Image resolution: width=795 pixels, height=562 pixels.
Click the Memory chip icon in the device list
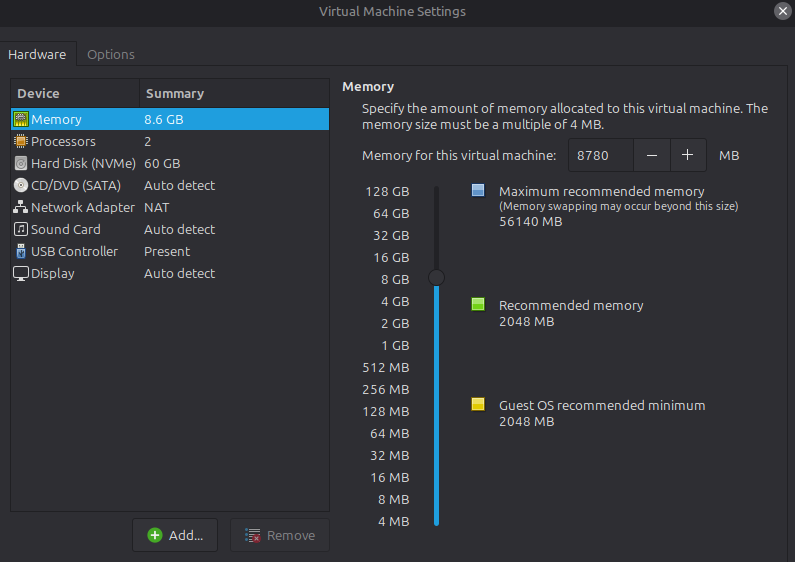coord(21,119)
